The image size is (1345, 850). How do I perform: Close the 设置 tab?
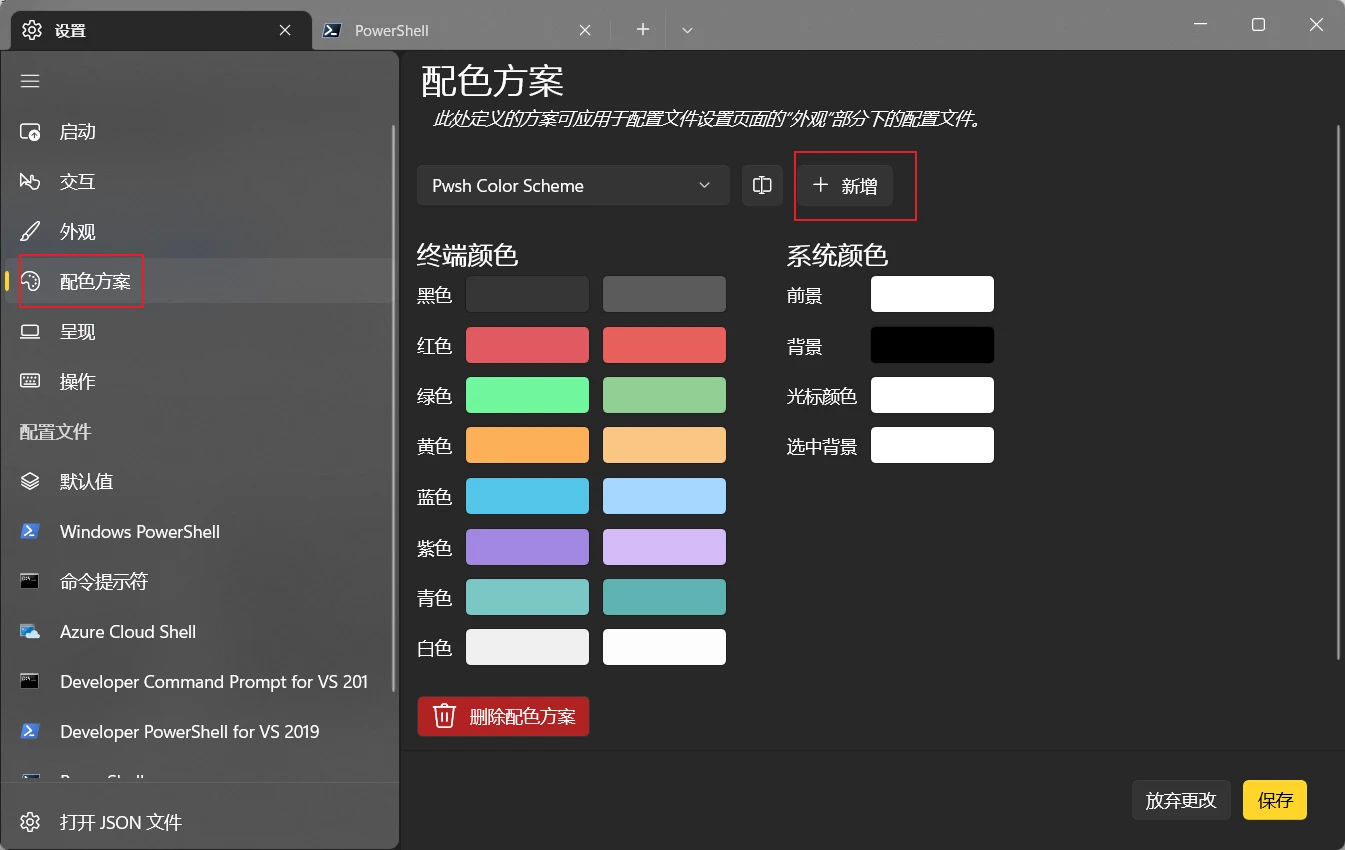pyautogui.click(x=285, y=30)
